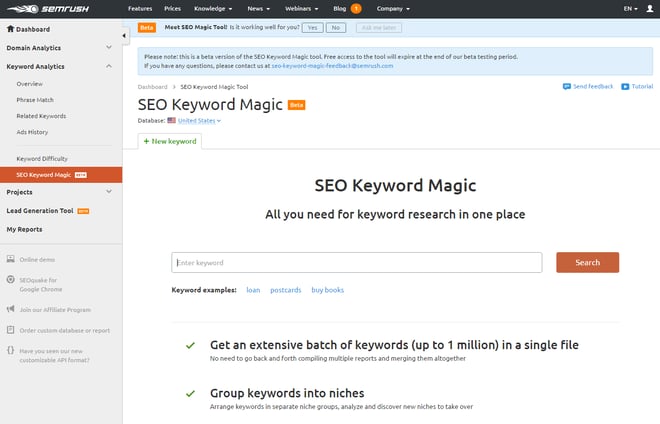This screenshot has width=660, height=424.
Task: Open Phrase Match report
Action: 35,100
